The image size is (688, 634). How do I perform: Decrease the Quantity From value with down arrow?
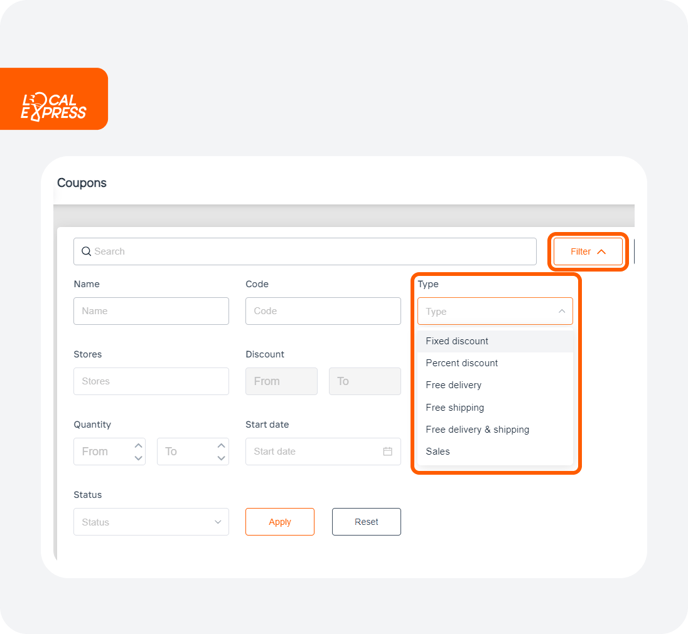coord(138,458)
